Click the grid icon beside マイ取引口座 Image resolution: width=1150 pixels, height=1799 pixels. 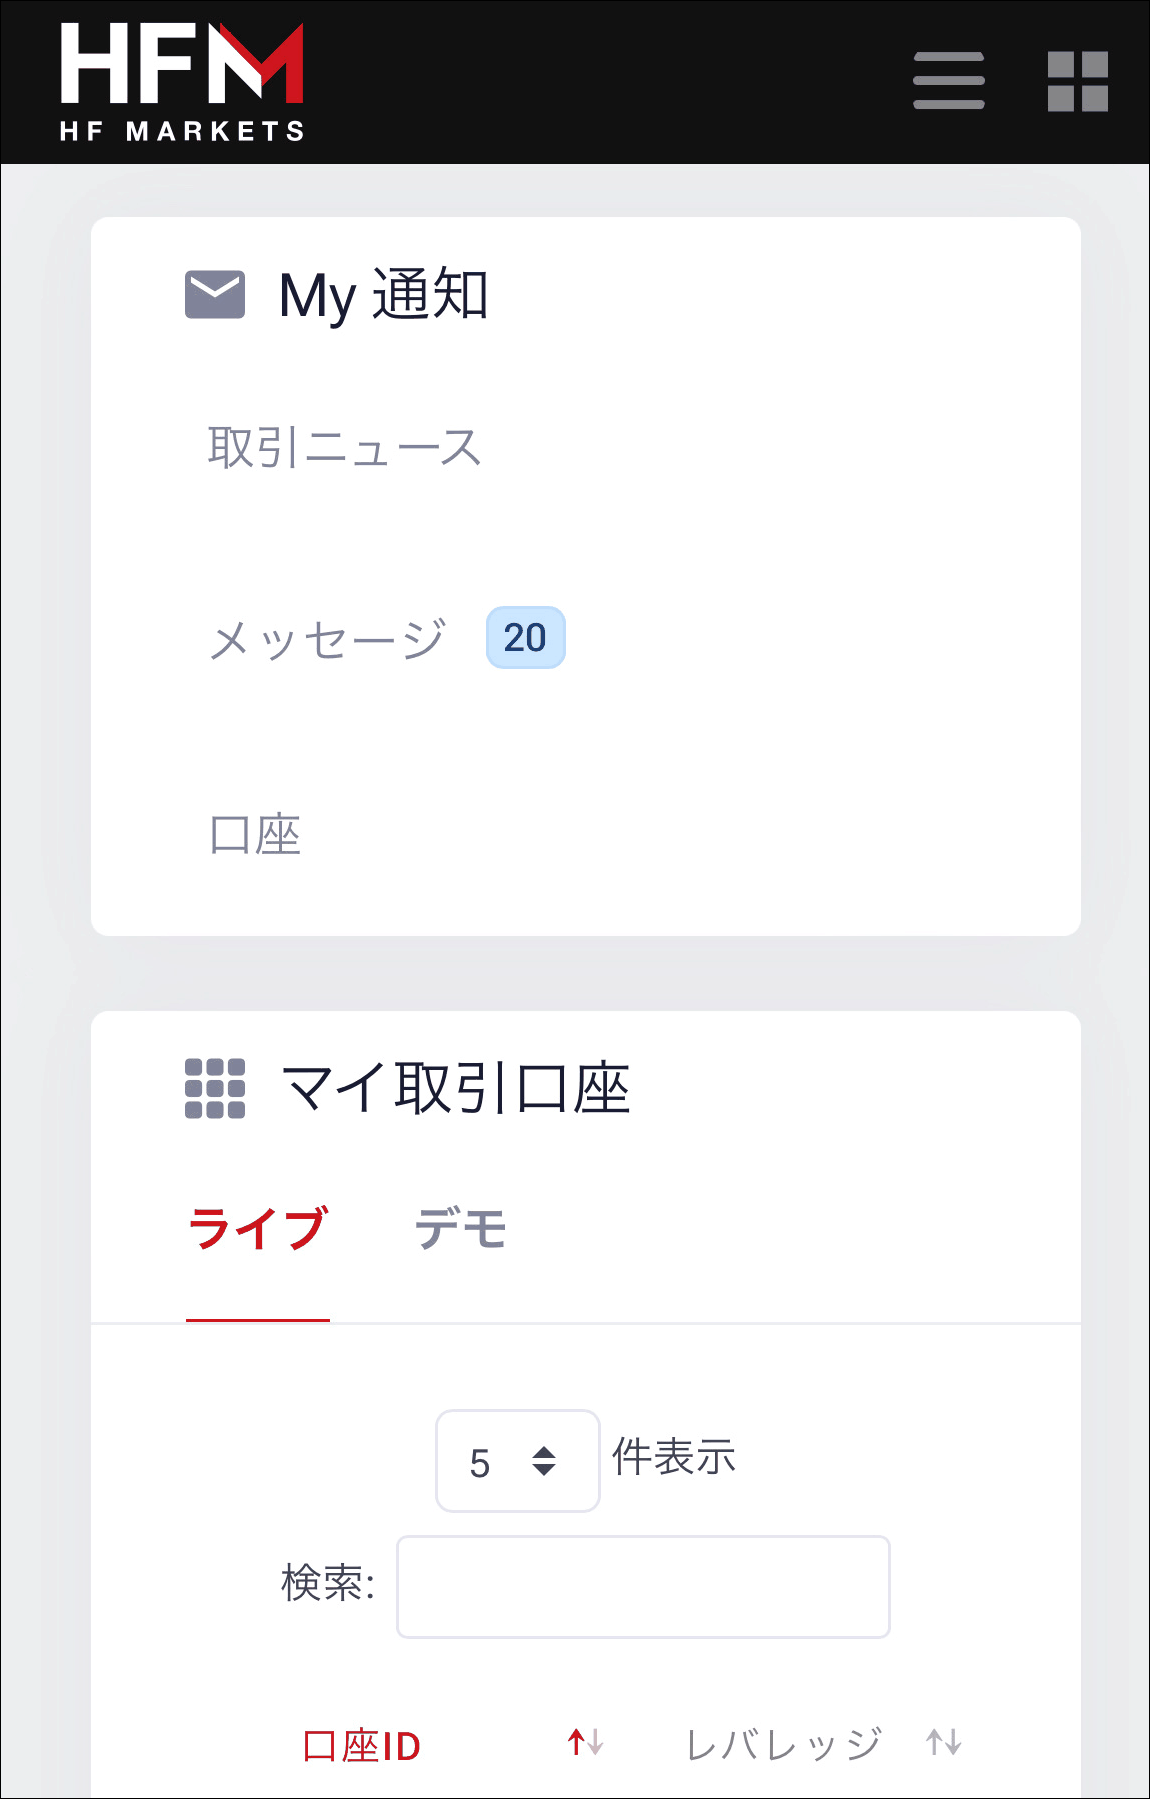click(x=215, y=1088)
